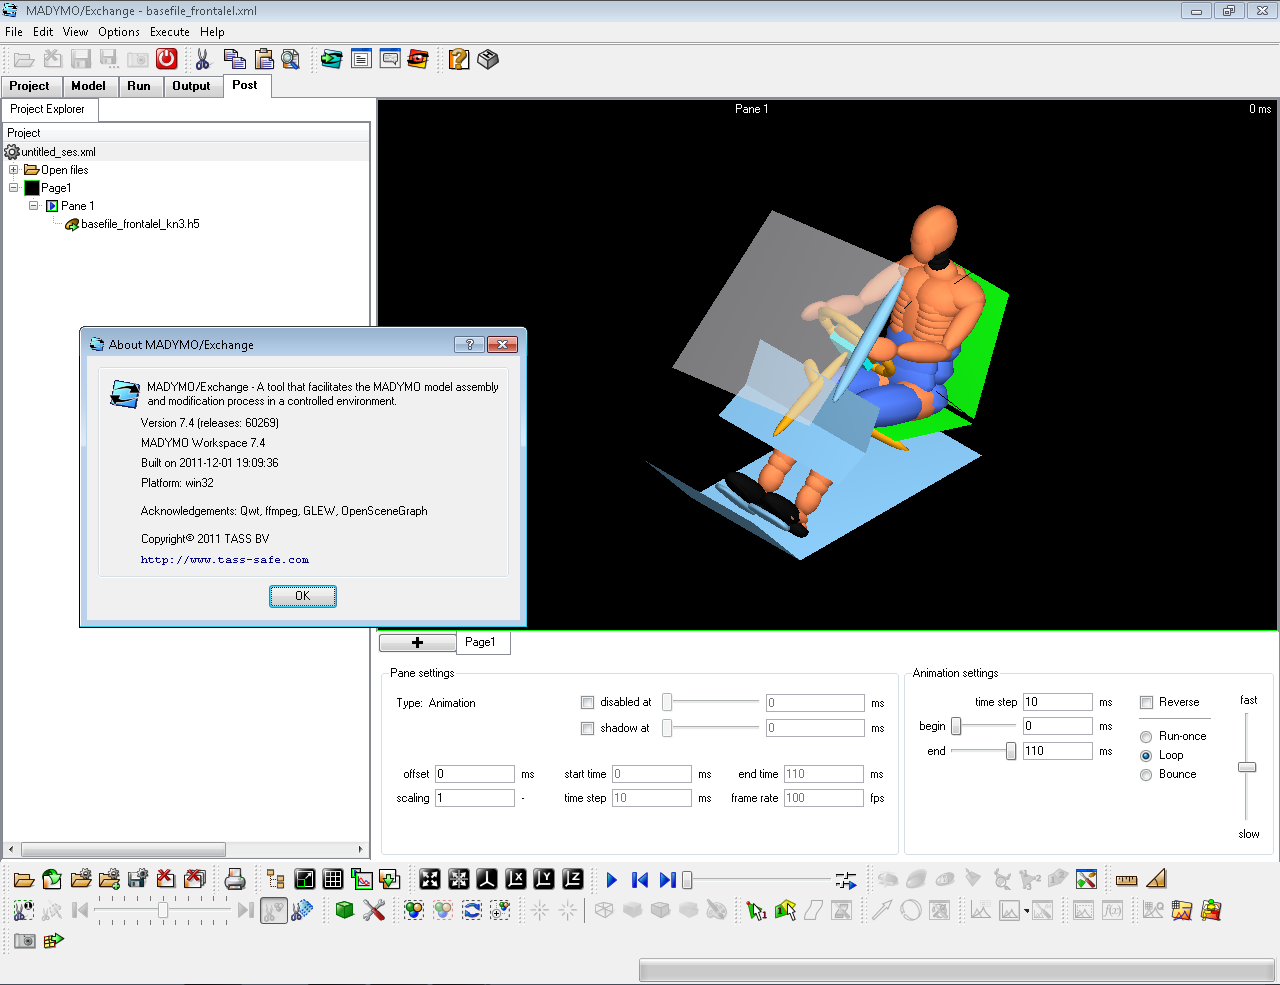
Task: Collapse the Pane 1 tree node
Action: point(34,206)
